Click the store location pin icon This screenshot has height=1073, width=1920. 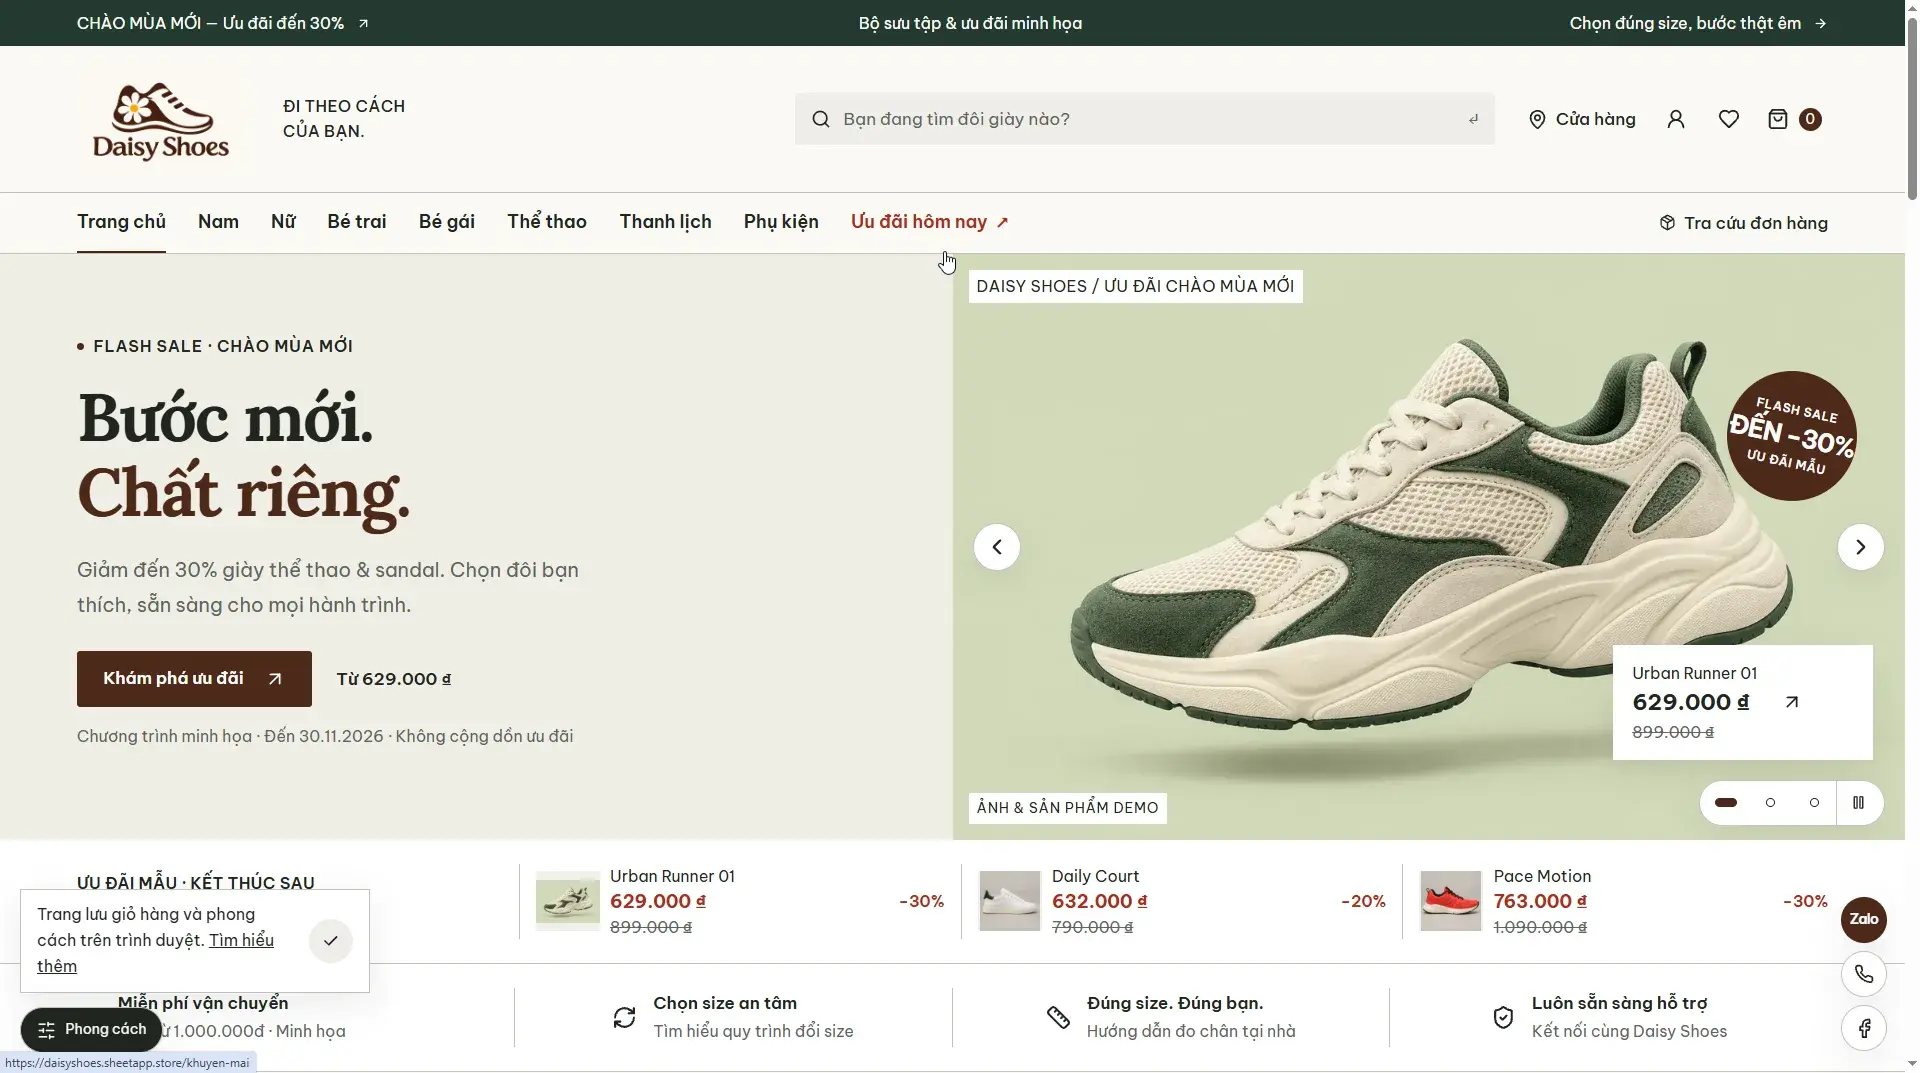[x=1537, y=120]
